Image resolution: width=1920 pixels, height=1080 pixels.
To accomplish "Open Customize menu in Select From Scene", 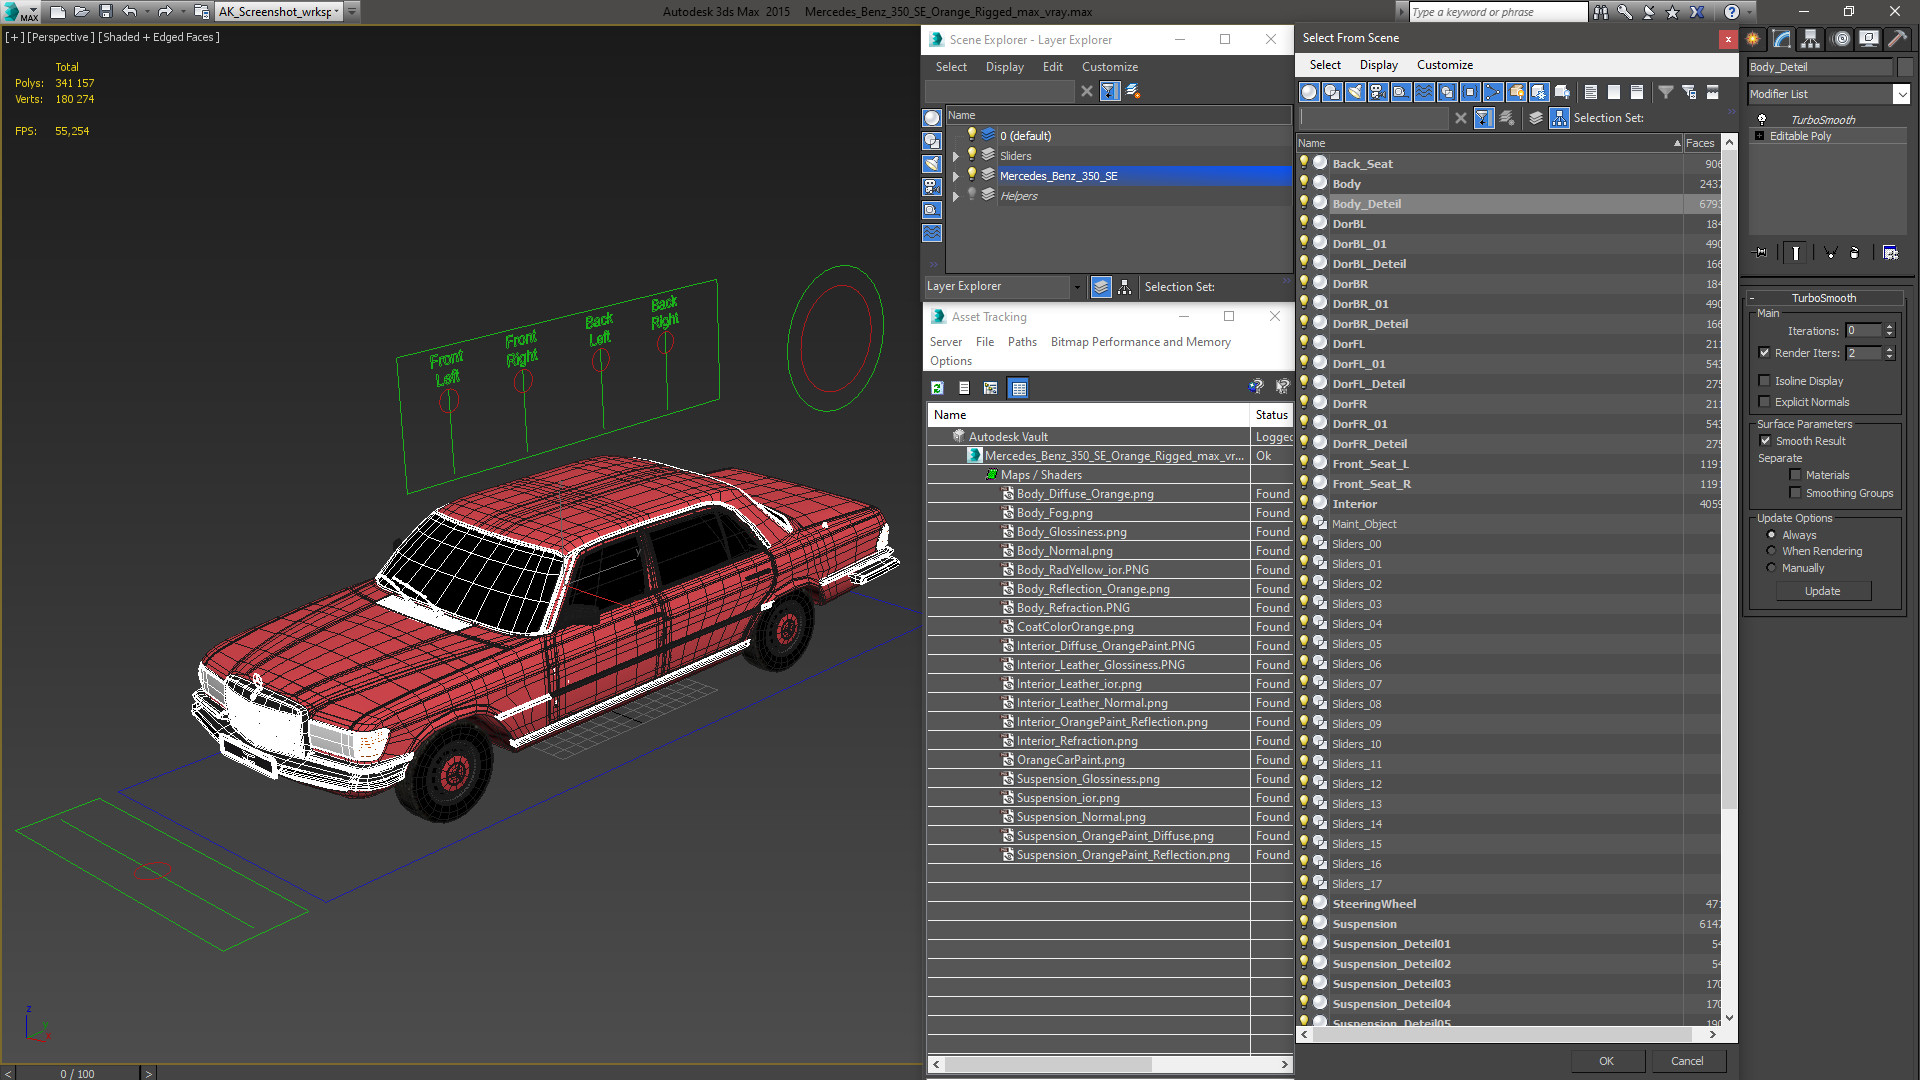I will tap(1444, 65).
